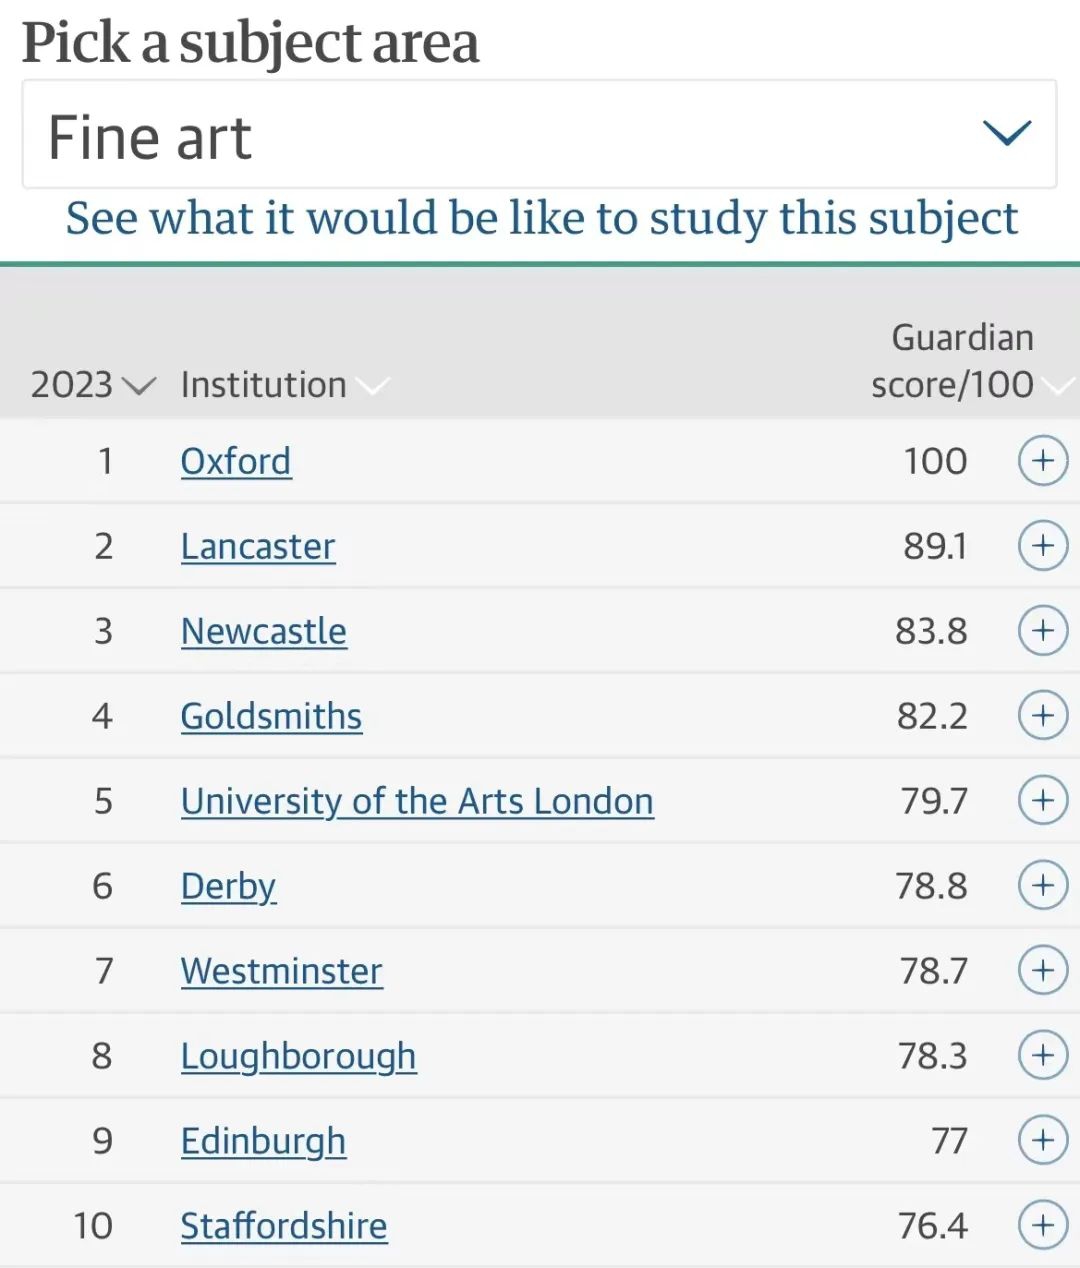1080x1268 pixels.
Task: Click 'See what it would be like' link
Action: (x=542, y=219)
